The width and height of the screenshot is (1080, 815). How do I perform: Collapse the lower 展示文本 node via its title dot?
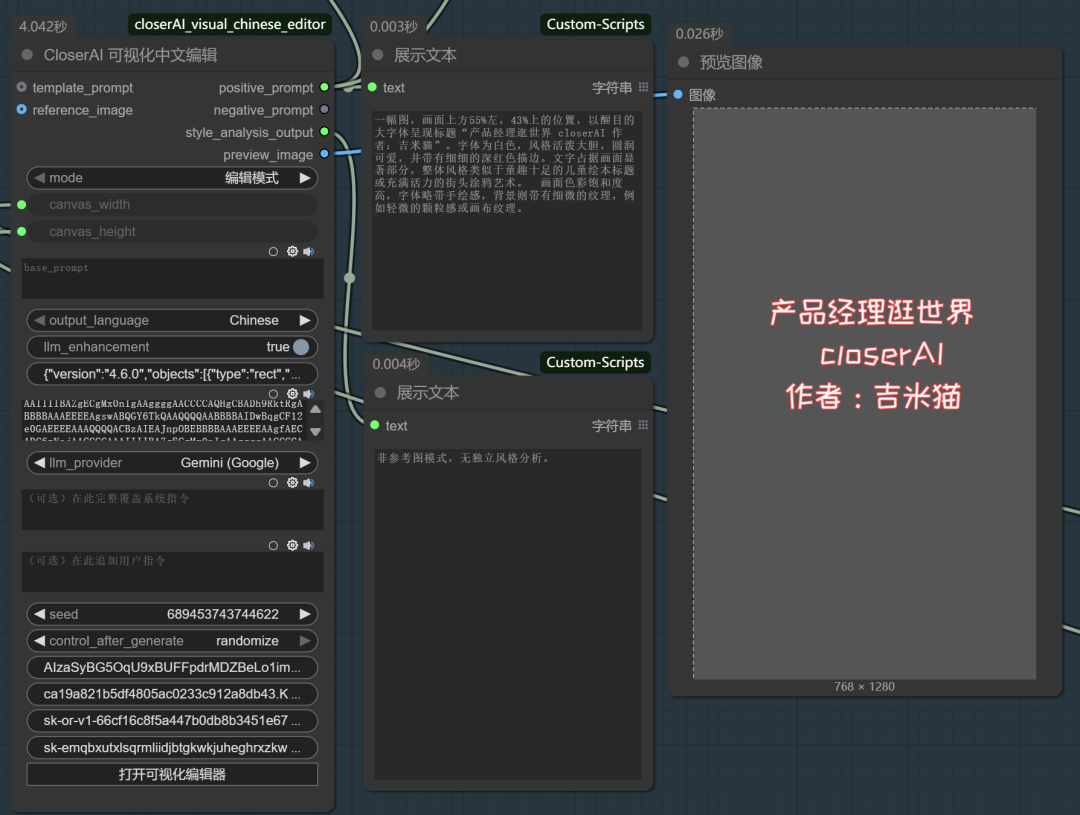pos(380,392)
